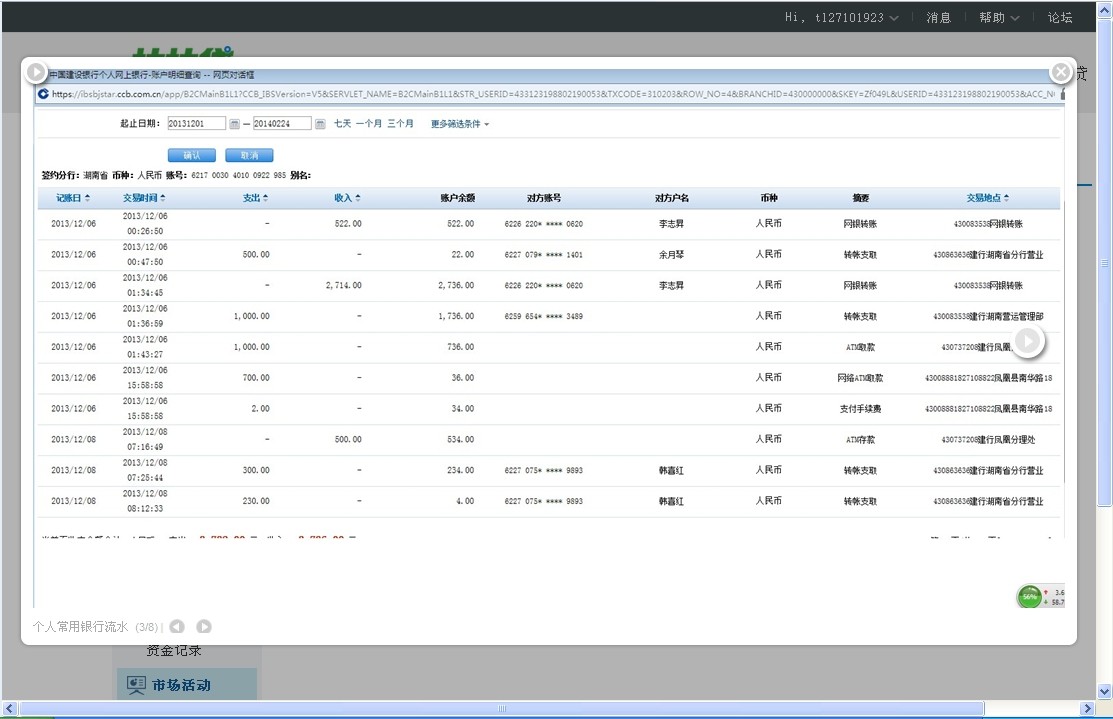
Task: Click the small next arrow beside 3/8 counter
Action: (x=204, y=627)
